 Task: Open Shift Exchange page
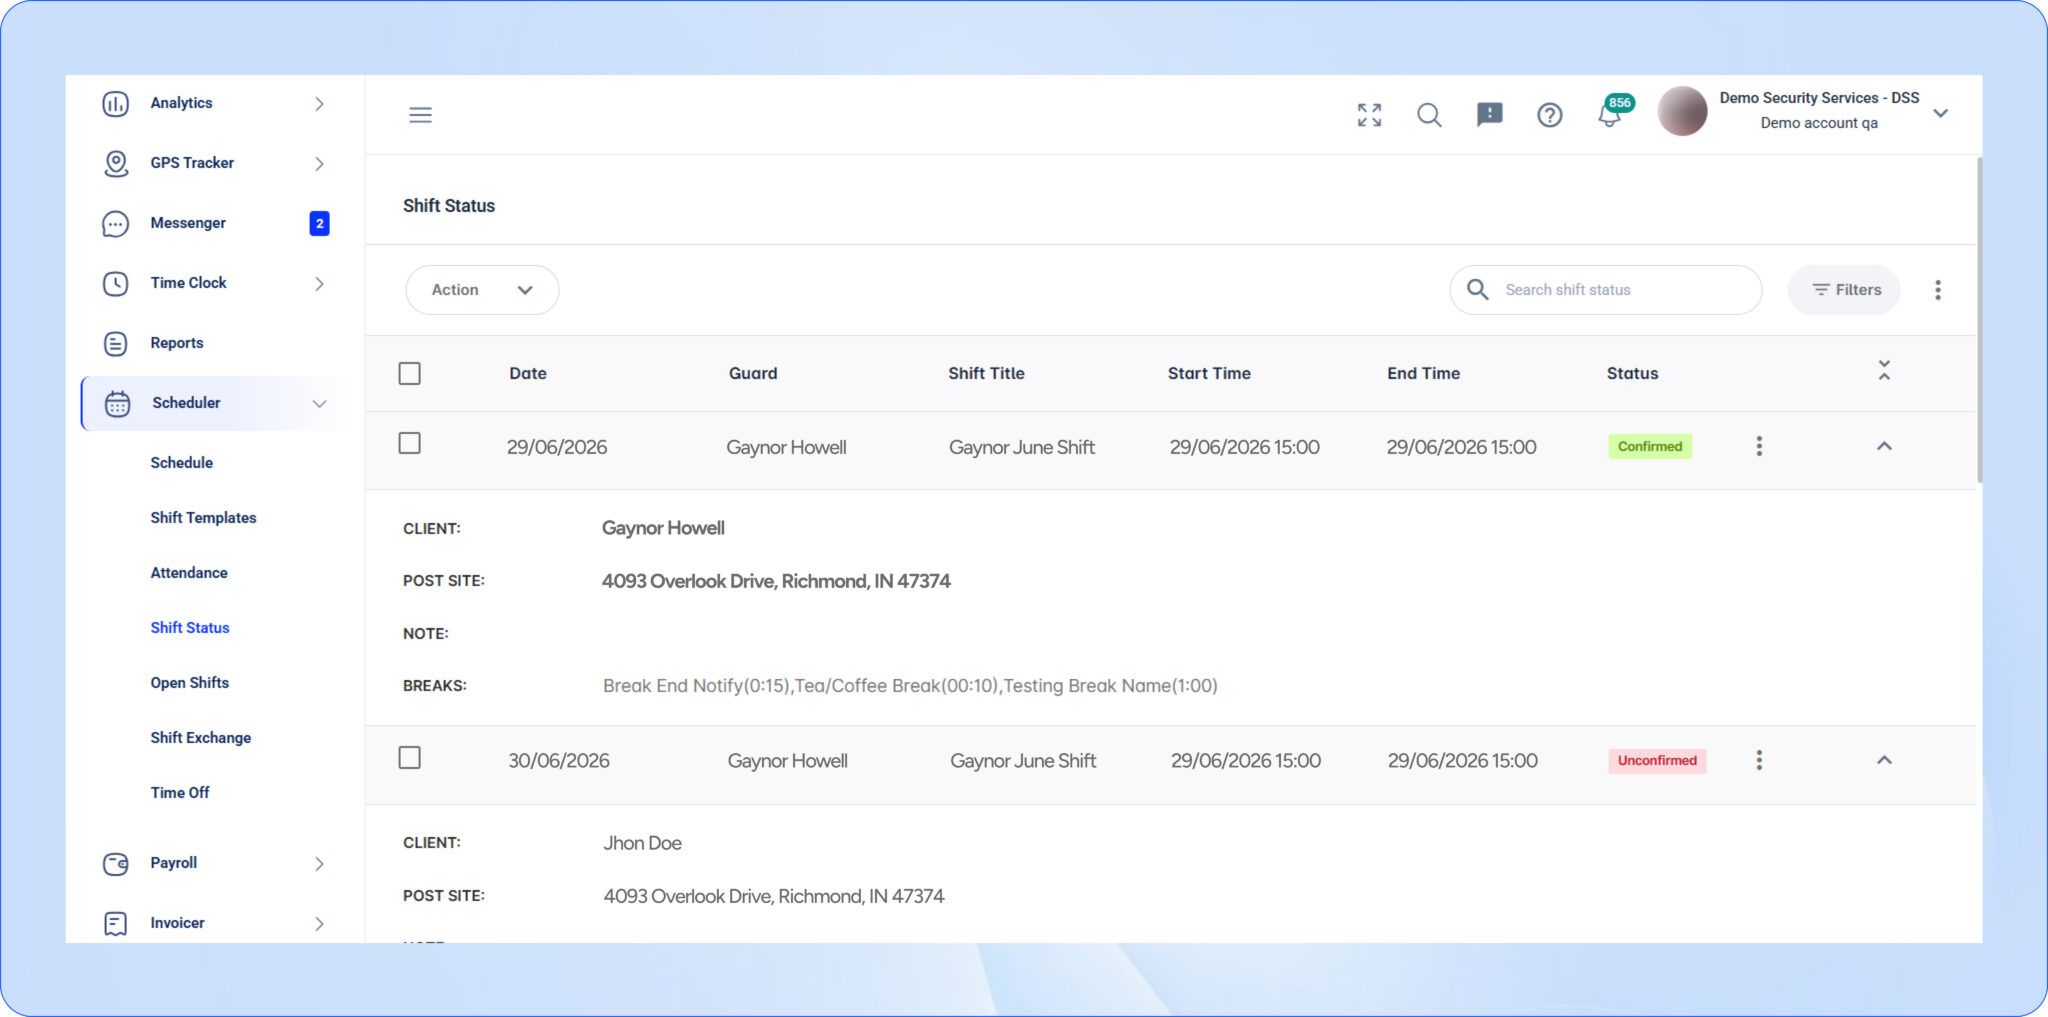coord(201,738)
